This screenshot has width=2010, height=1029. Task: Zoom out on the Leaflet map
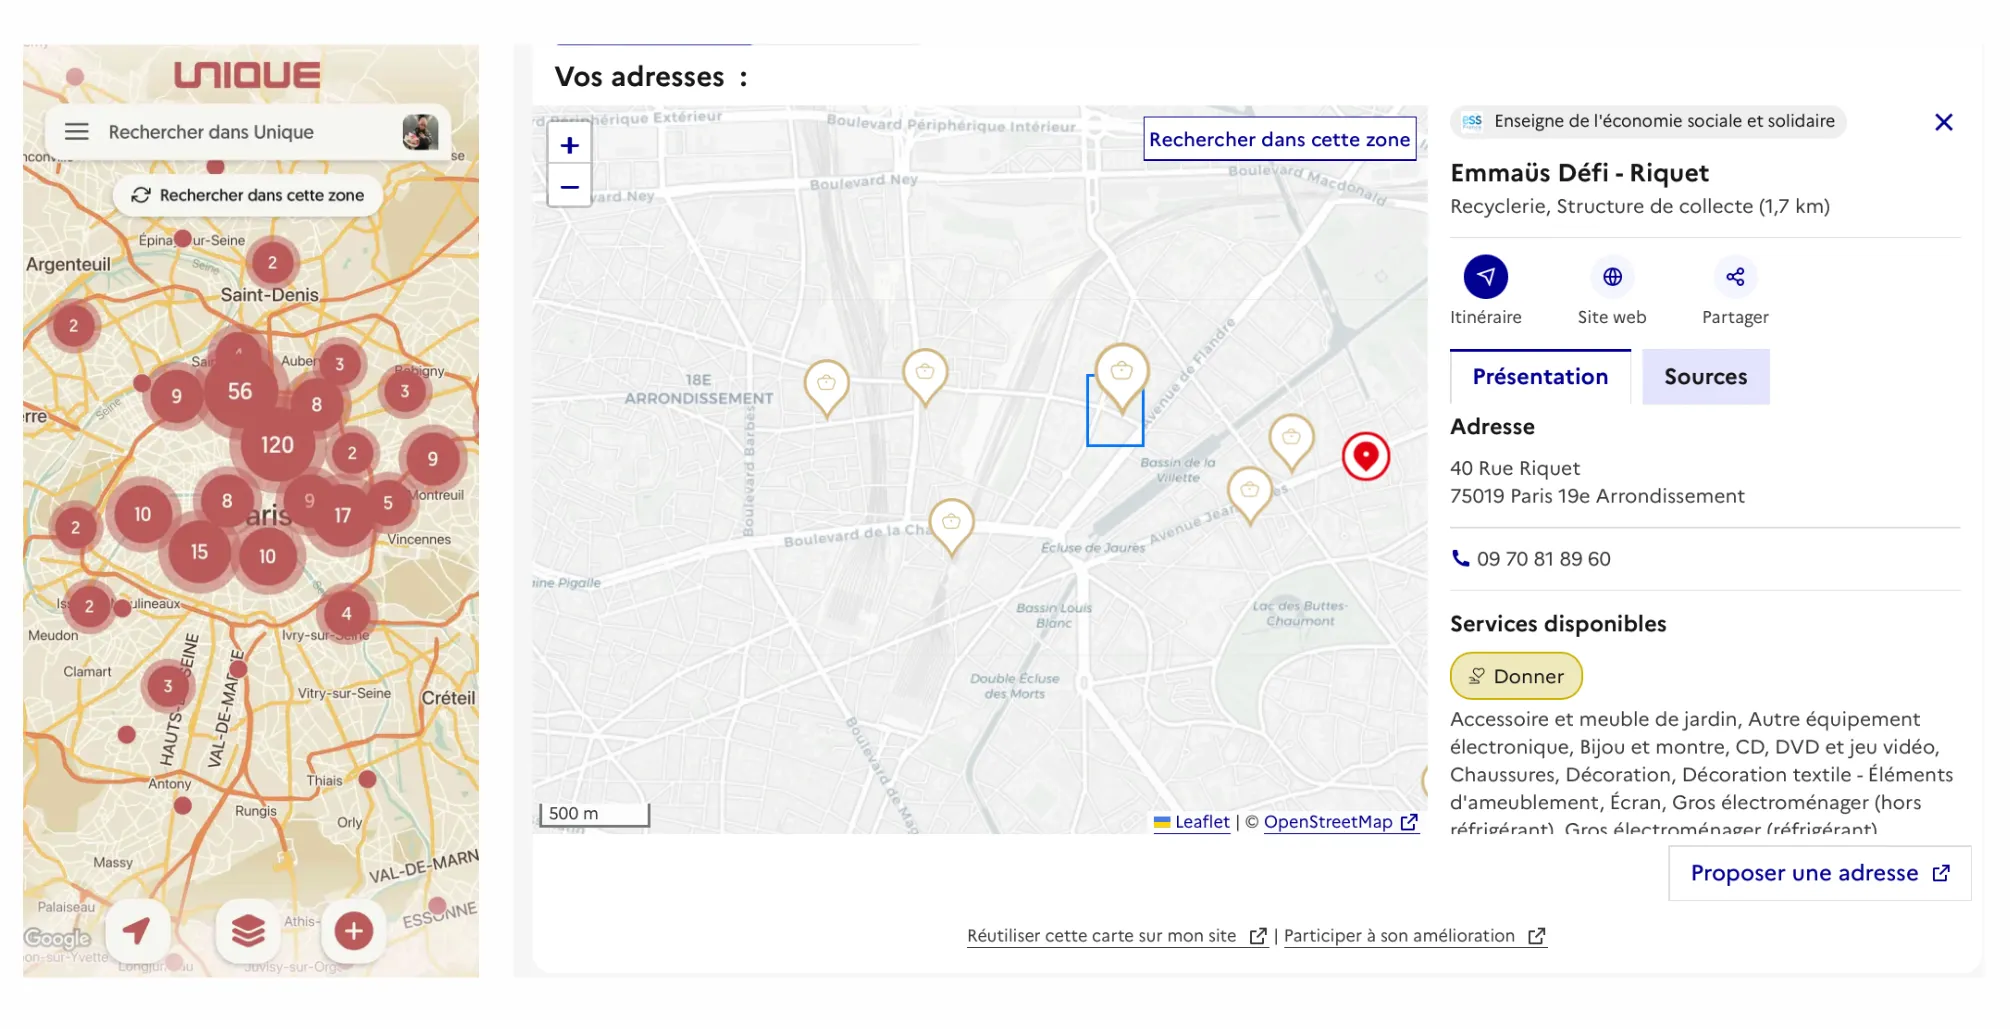(570, 187)
